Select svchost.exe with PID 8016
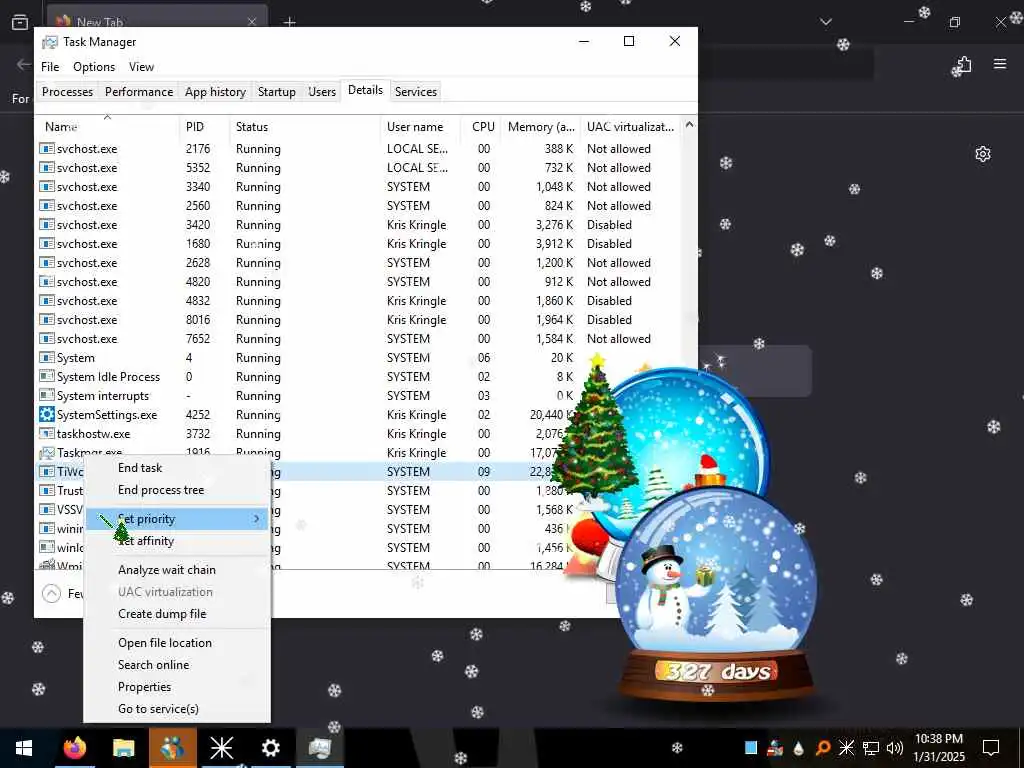The image size is (1024, 768). 359,320
